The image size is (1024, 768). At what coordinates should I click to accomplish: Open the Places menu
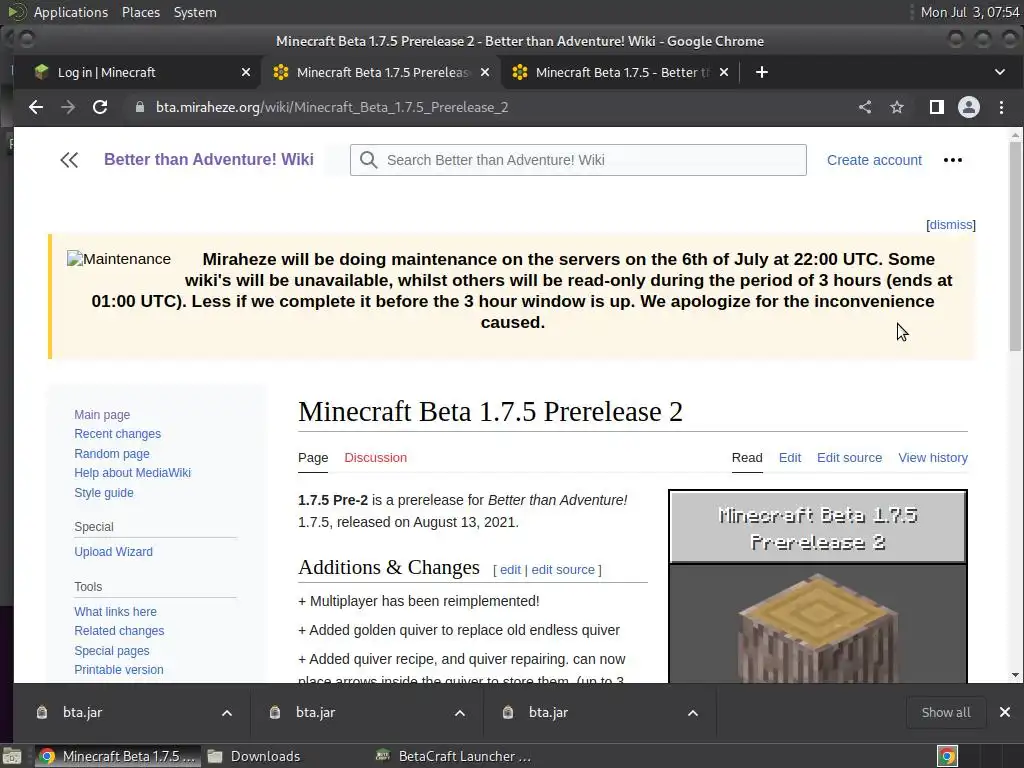[140, 12]
